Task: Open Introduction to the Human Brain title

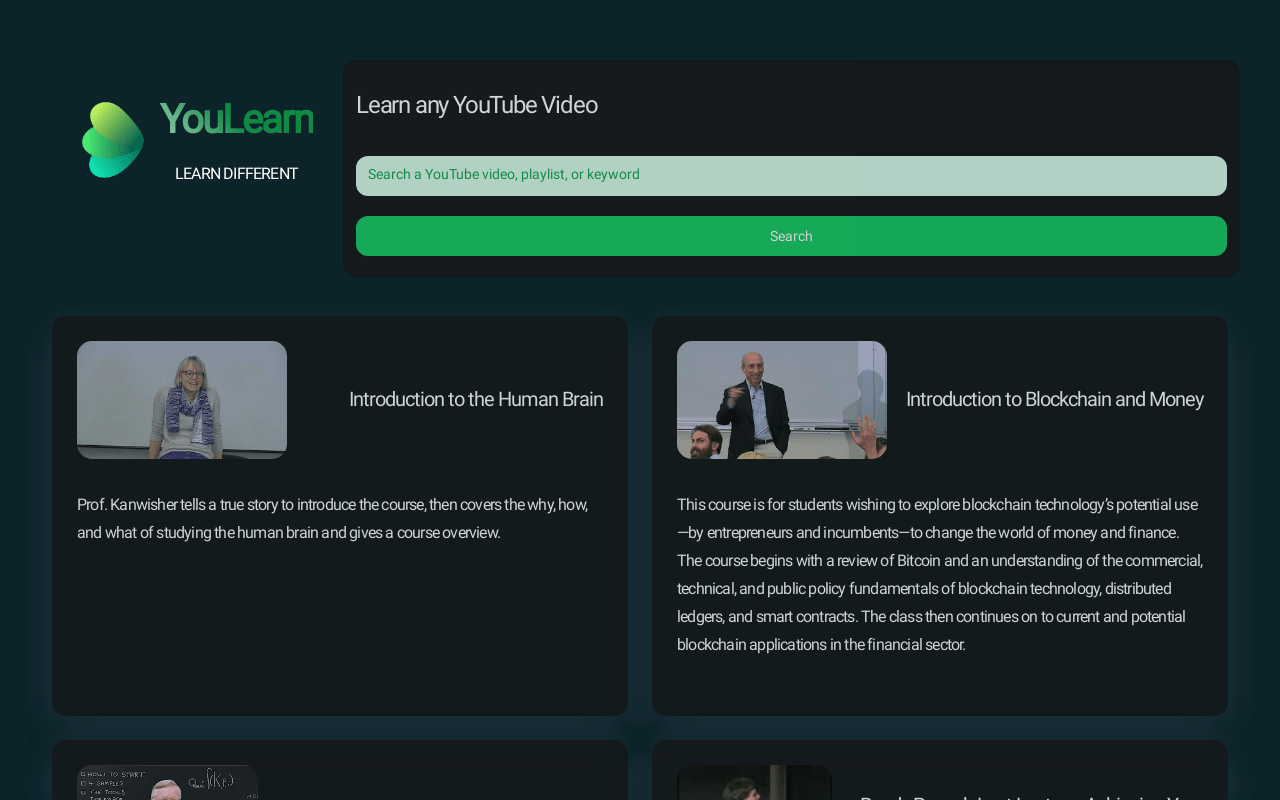Action: click(476, 400)
